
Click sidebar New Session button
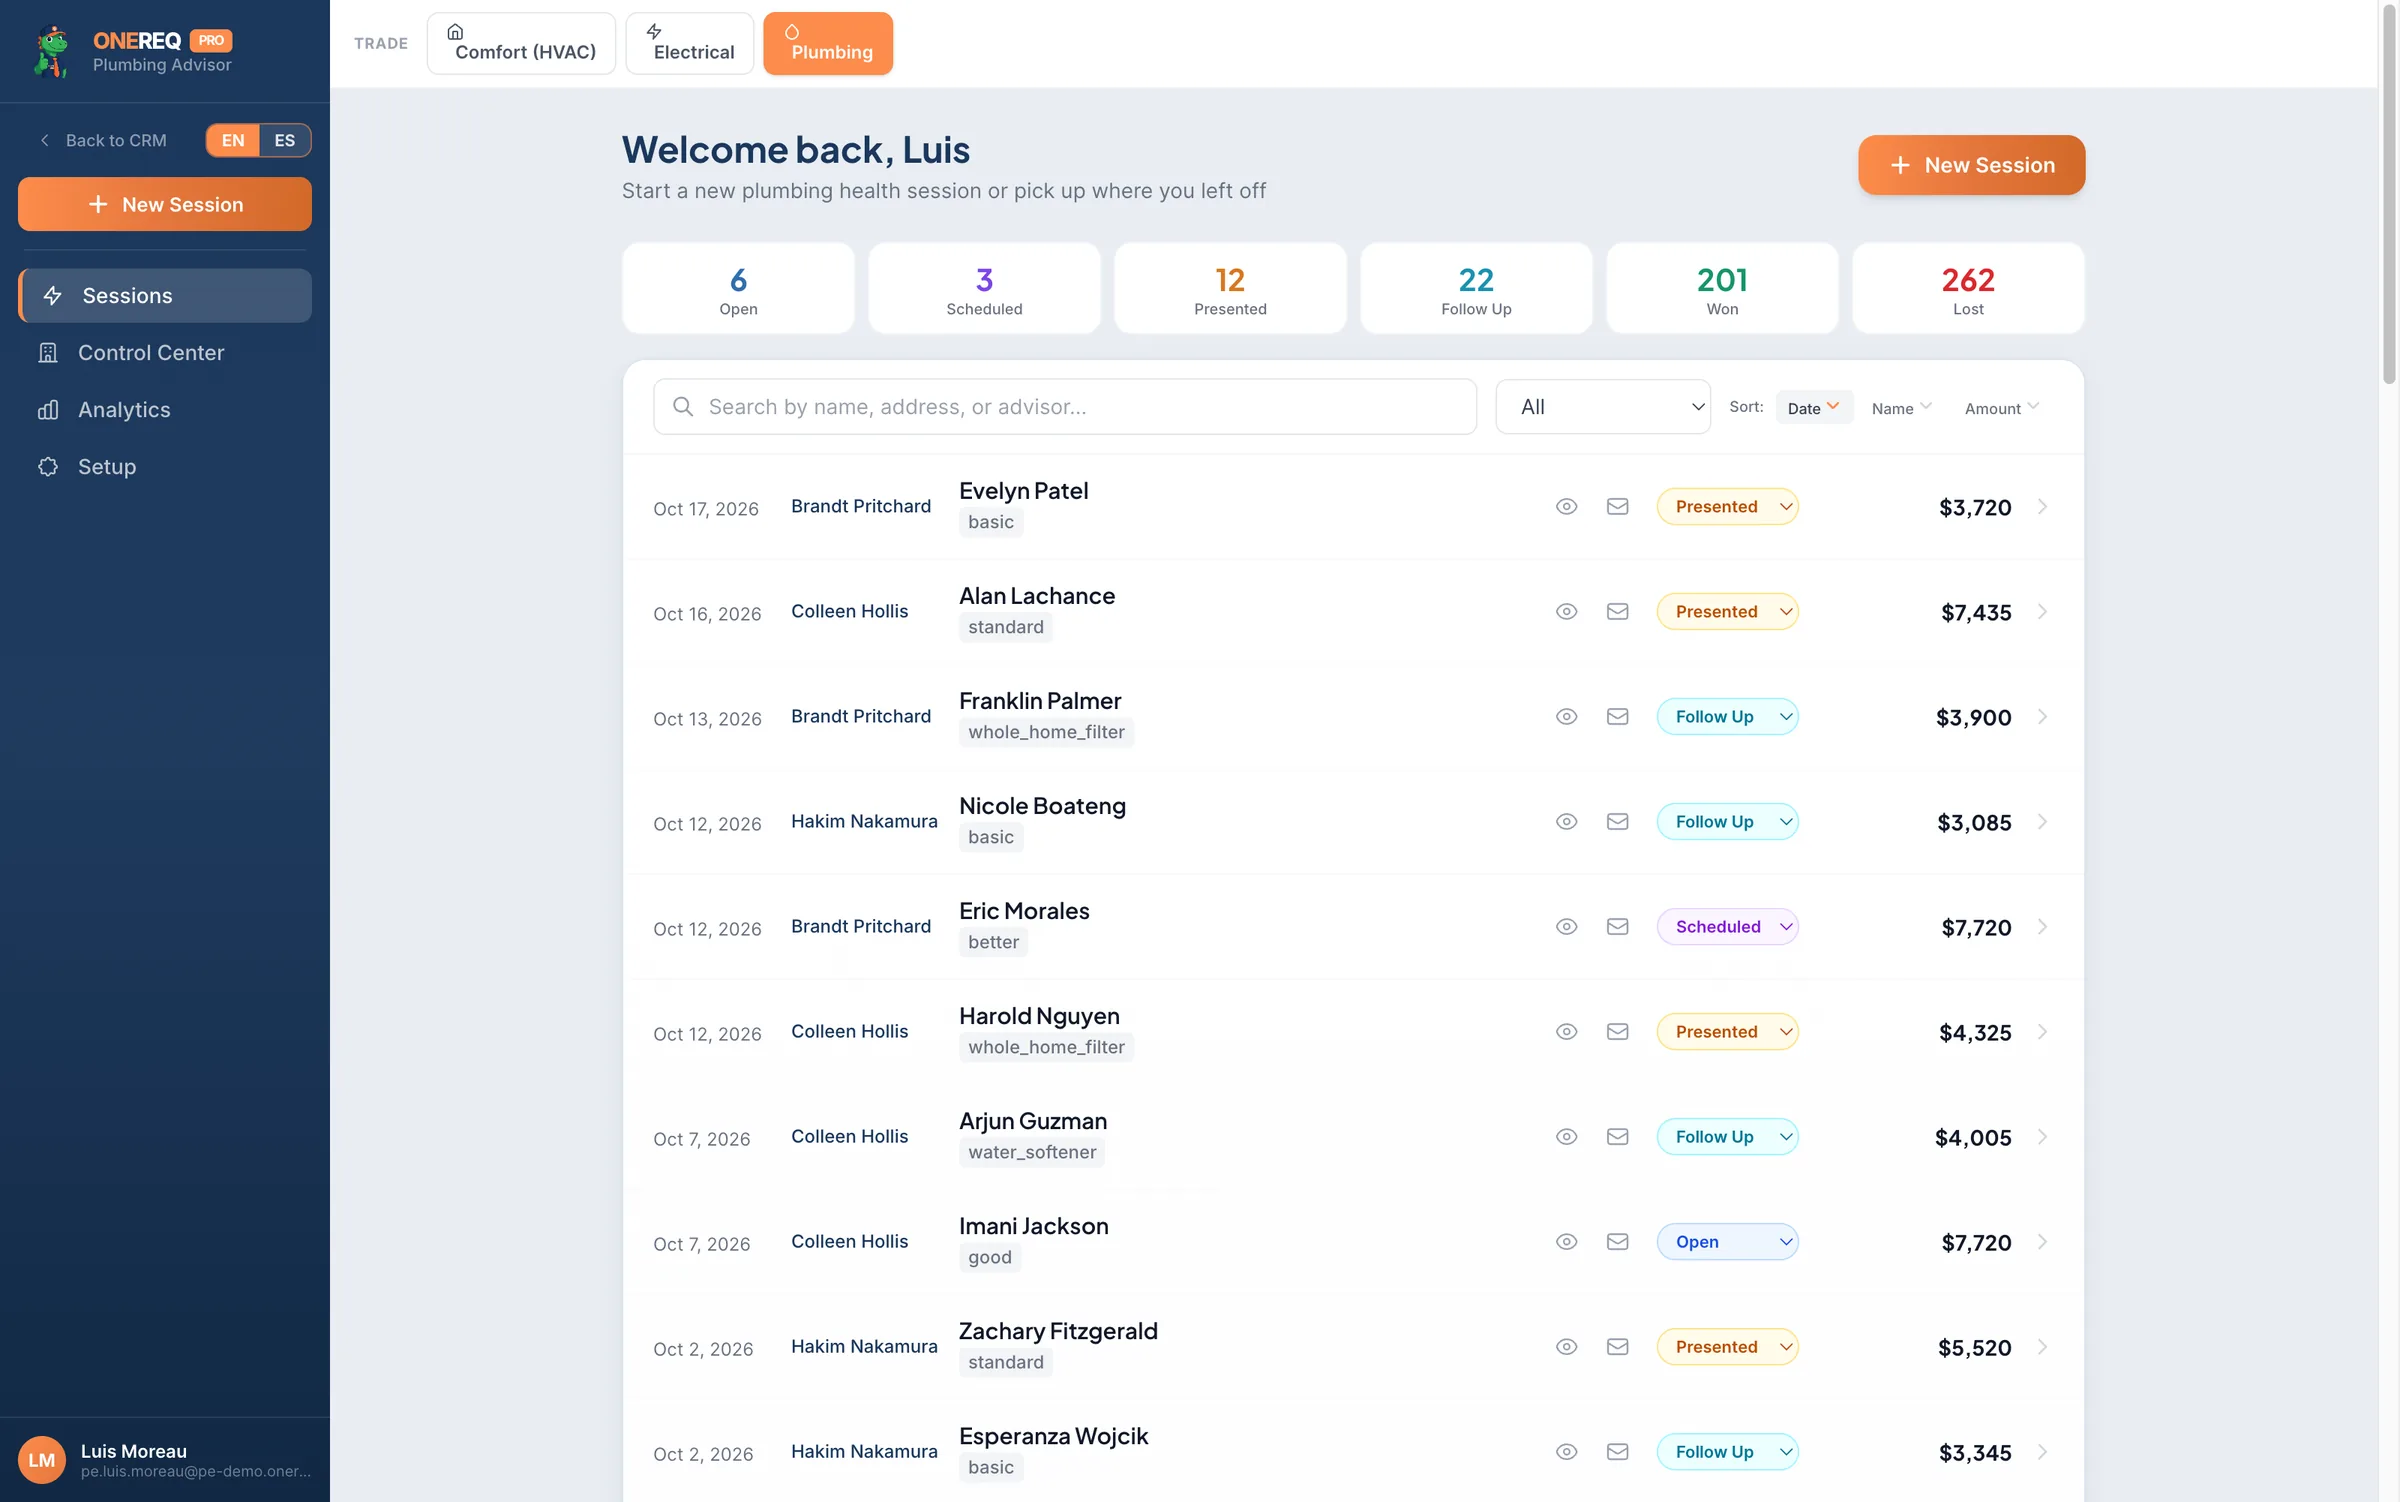[165, 204]
